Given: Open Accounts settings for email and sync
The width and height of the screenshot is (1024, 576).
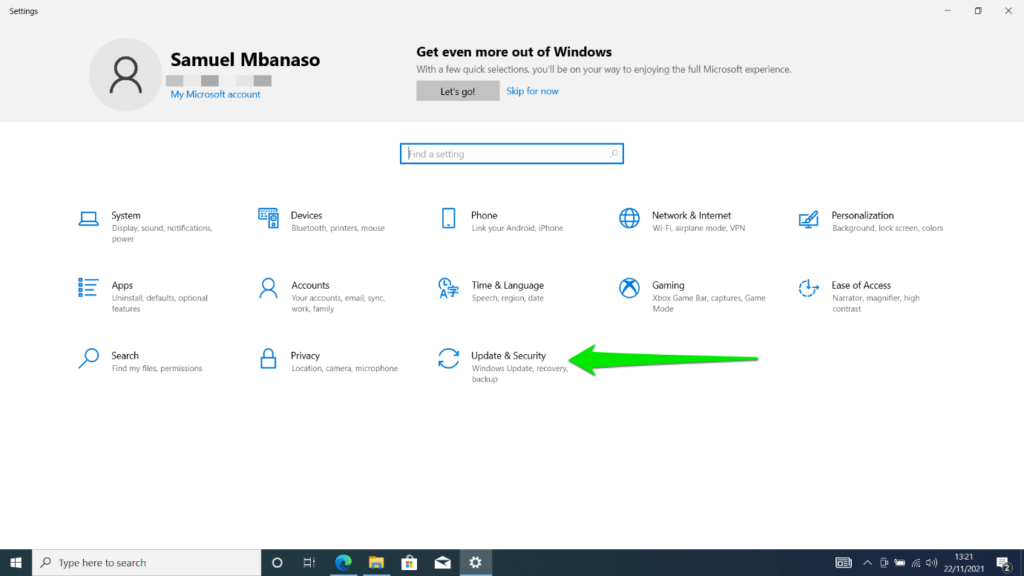Looking at the screenshot, I should tap(312, 291).
